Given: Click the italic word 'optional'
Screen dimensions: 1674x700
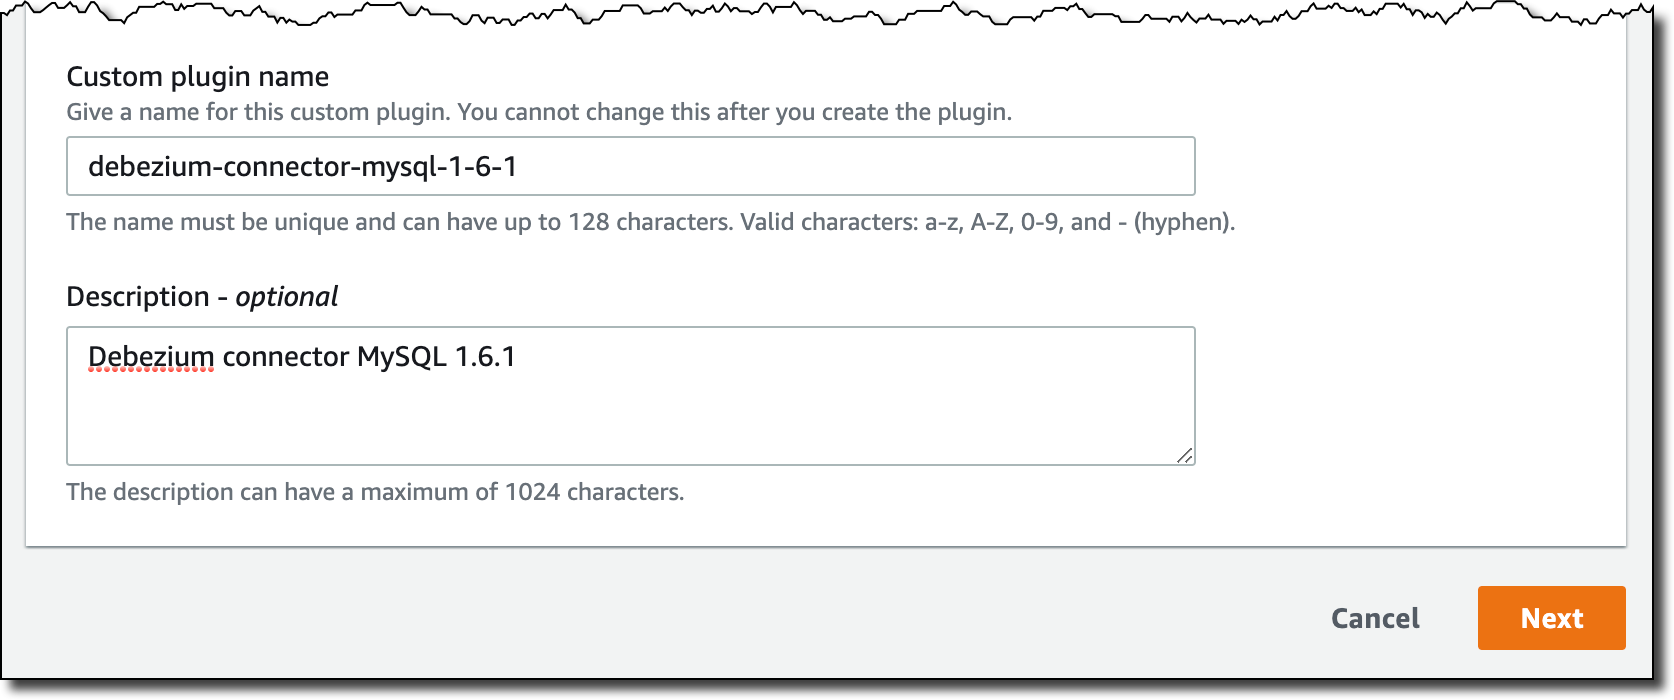Looking at the screenshot, I should [287, 297].
